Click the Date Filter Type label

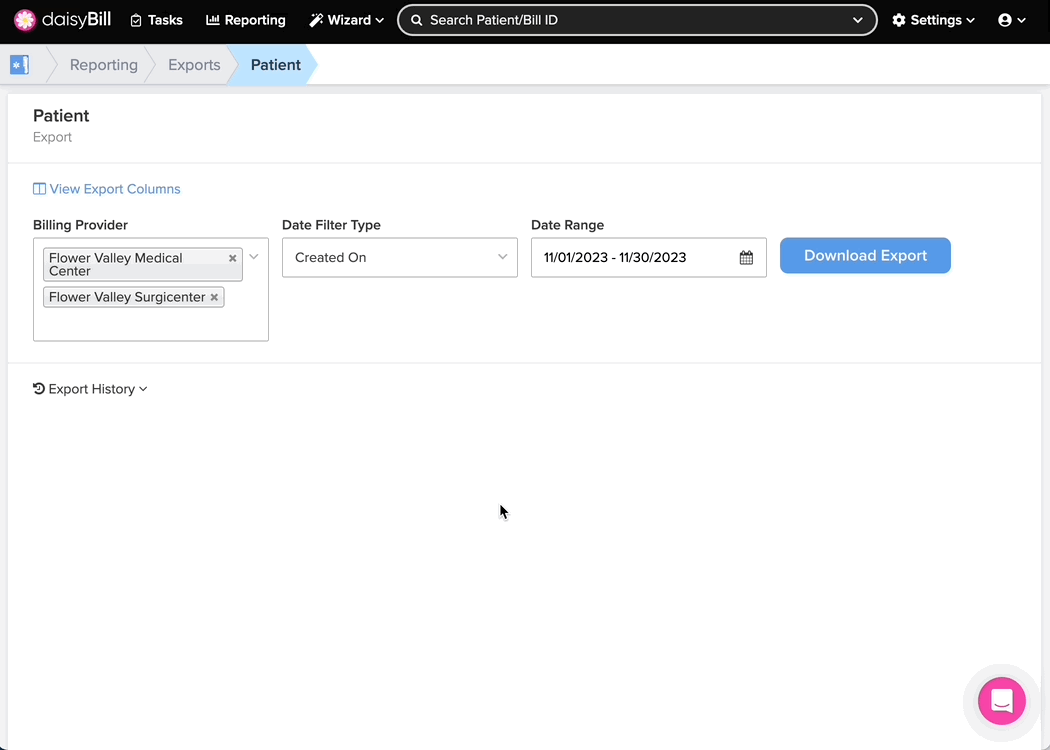[x=331, y=225]
